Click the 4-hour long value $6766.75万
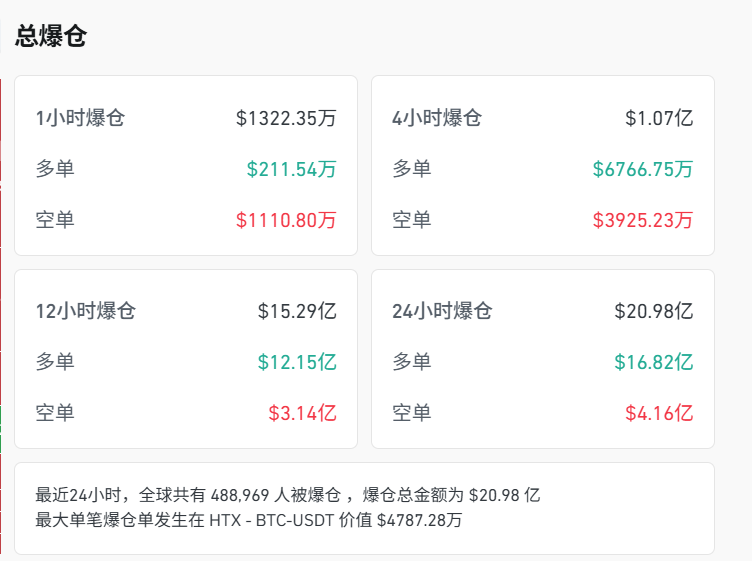This screenshot has width=752, height=561. (x=642, y=169)
